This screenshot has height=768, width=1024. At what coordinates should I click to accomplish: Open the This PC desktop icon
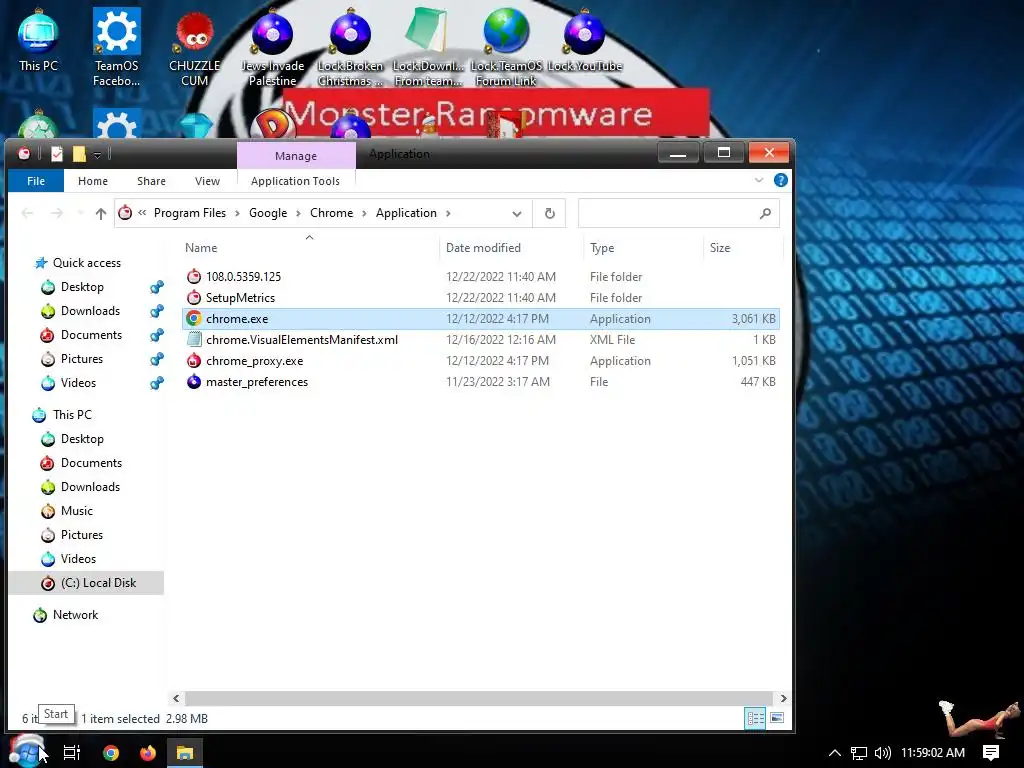(x=38, y=39)
